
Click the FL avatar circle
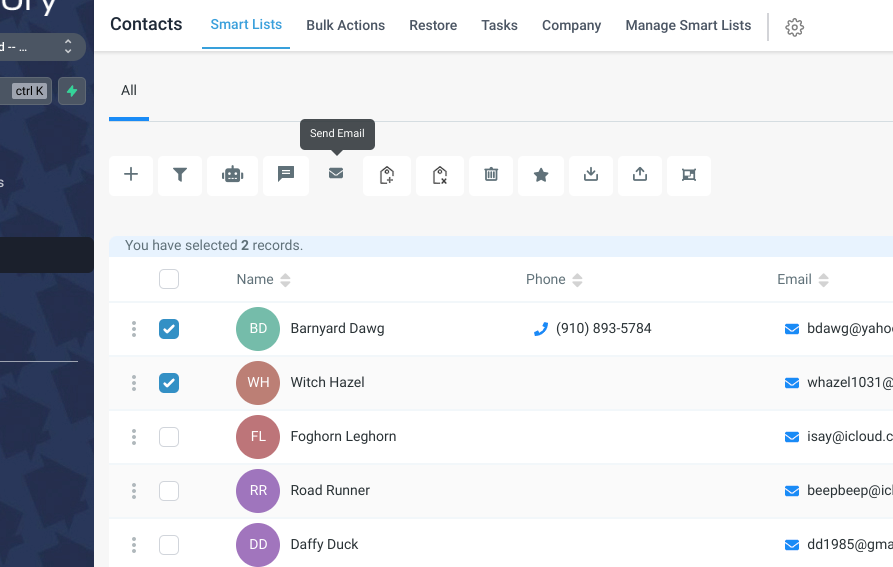[x=258, y=437]
